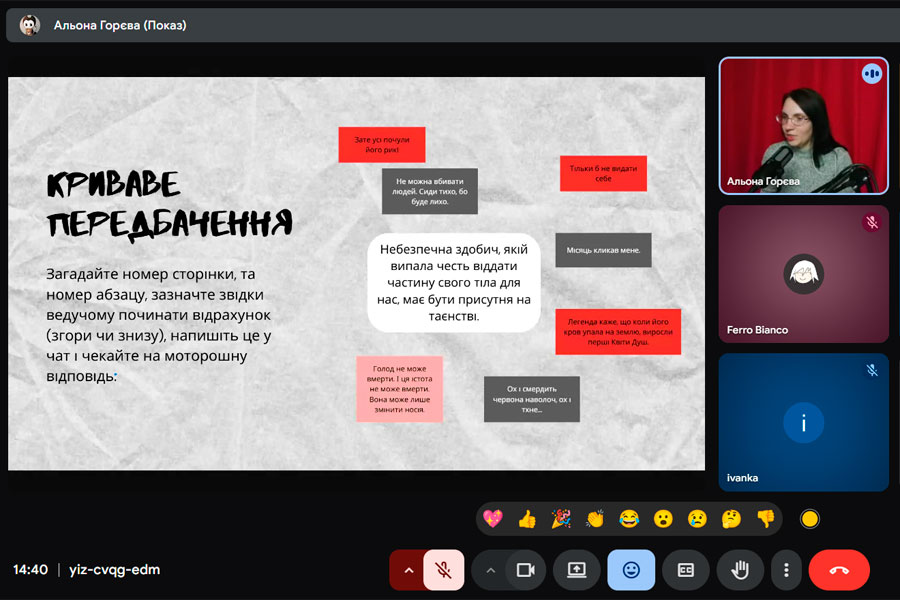Pick emoji skin tone yellow circle
Viewport: 900px width, 600px height.
810,518
